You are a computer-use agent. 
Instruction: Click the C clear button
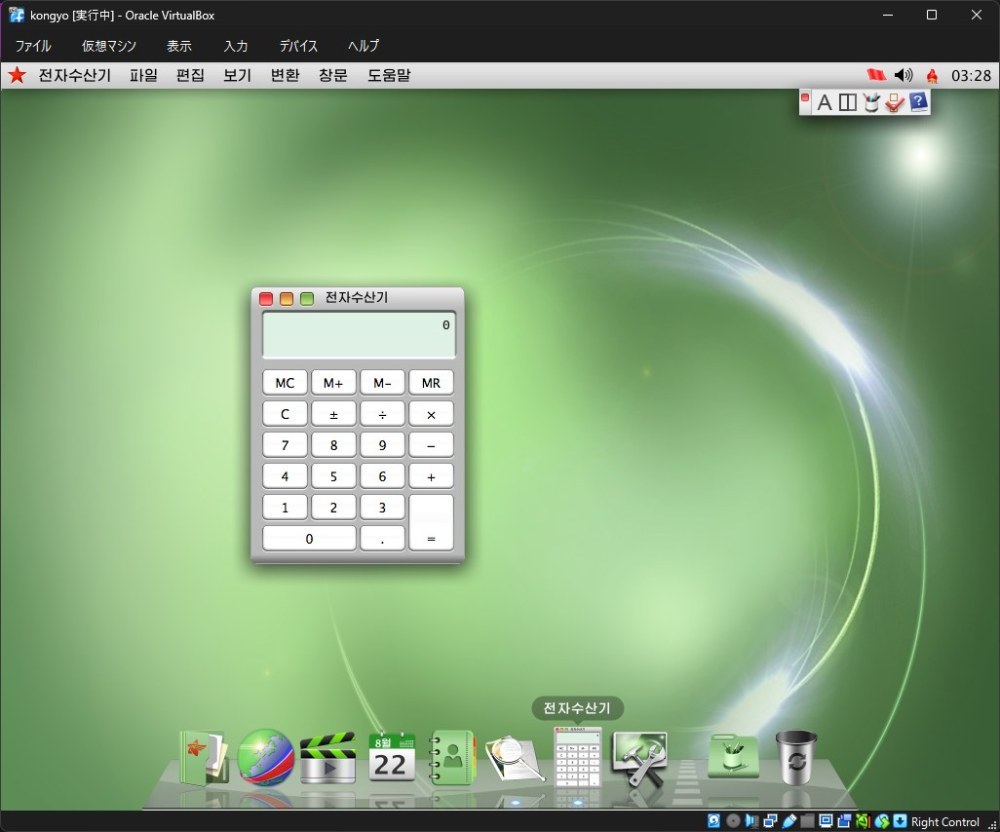point(285,414)
